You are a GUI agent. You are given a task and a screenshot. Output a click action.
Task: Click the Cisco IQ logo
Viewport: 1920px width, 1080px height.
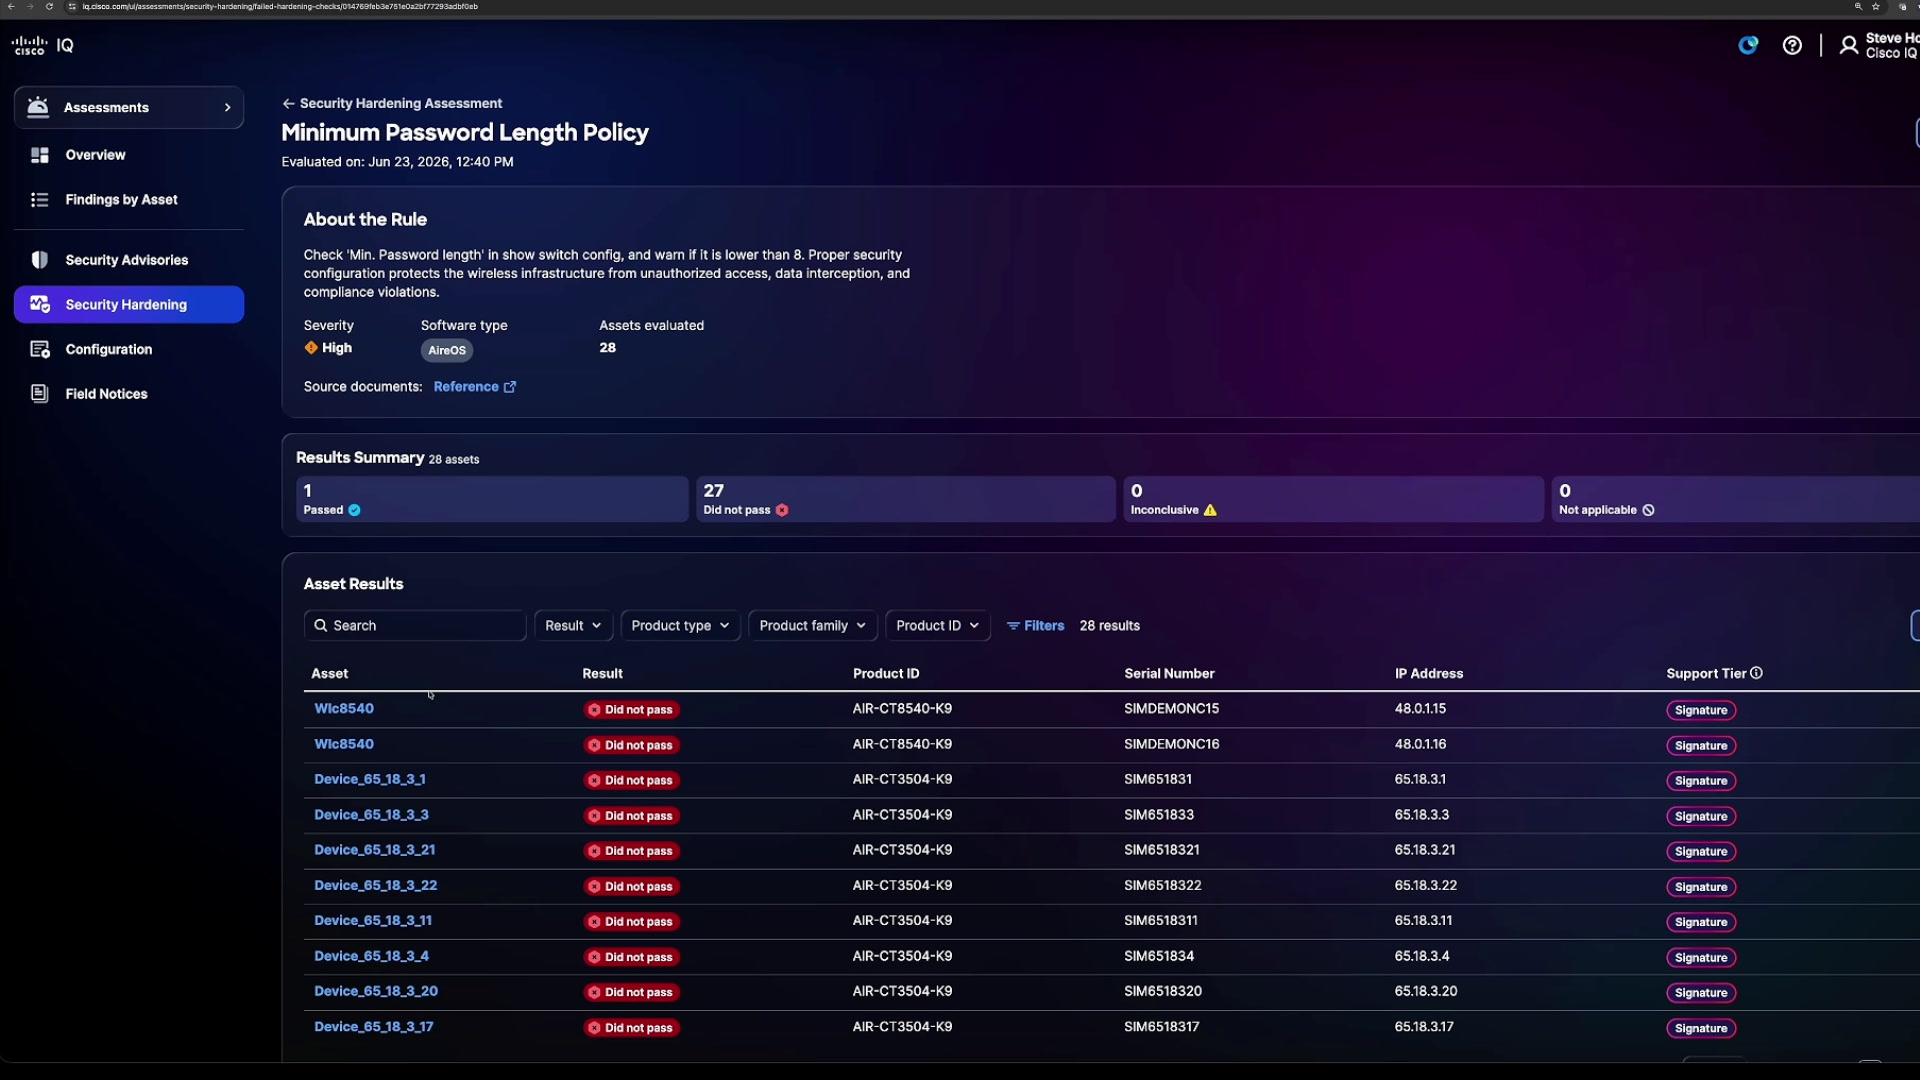tap(42, 45)
